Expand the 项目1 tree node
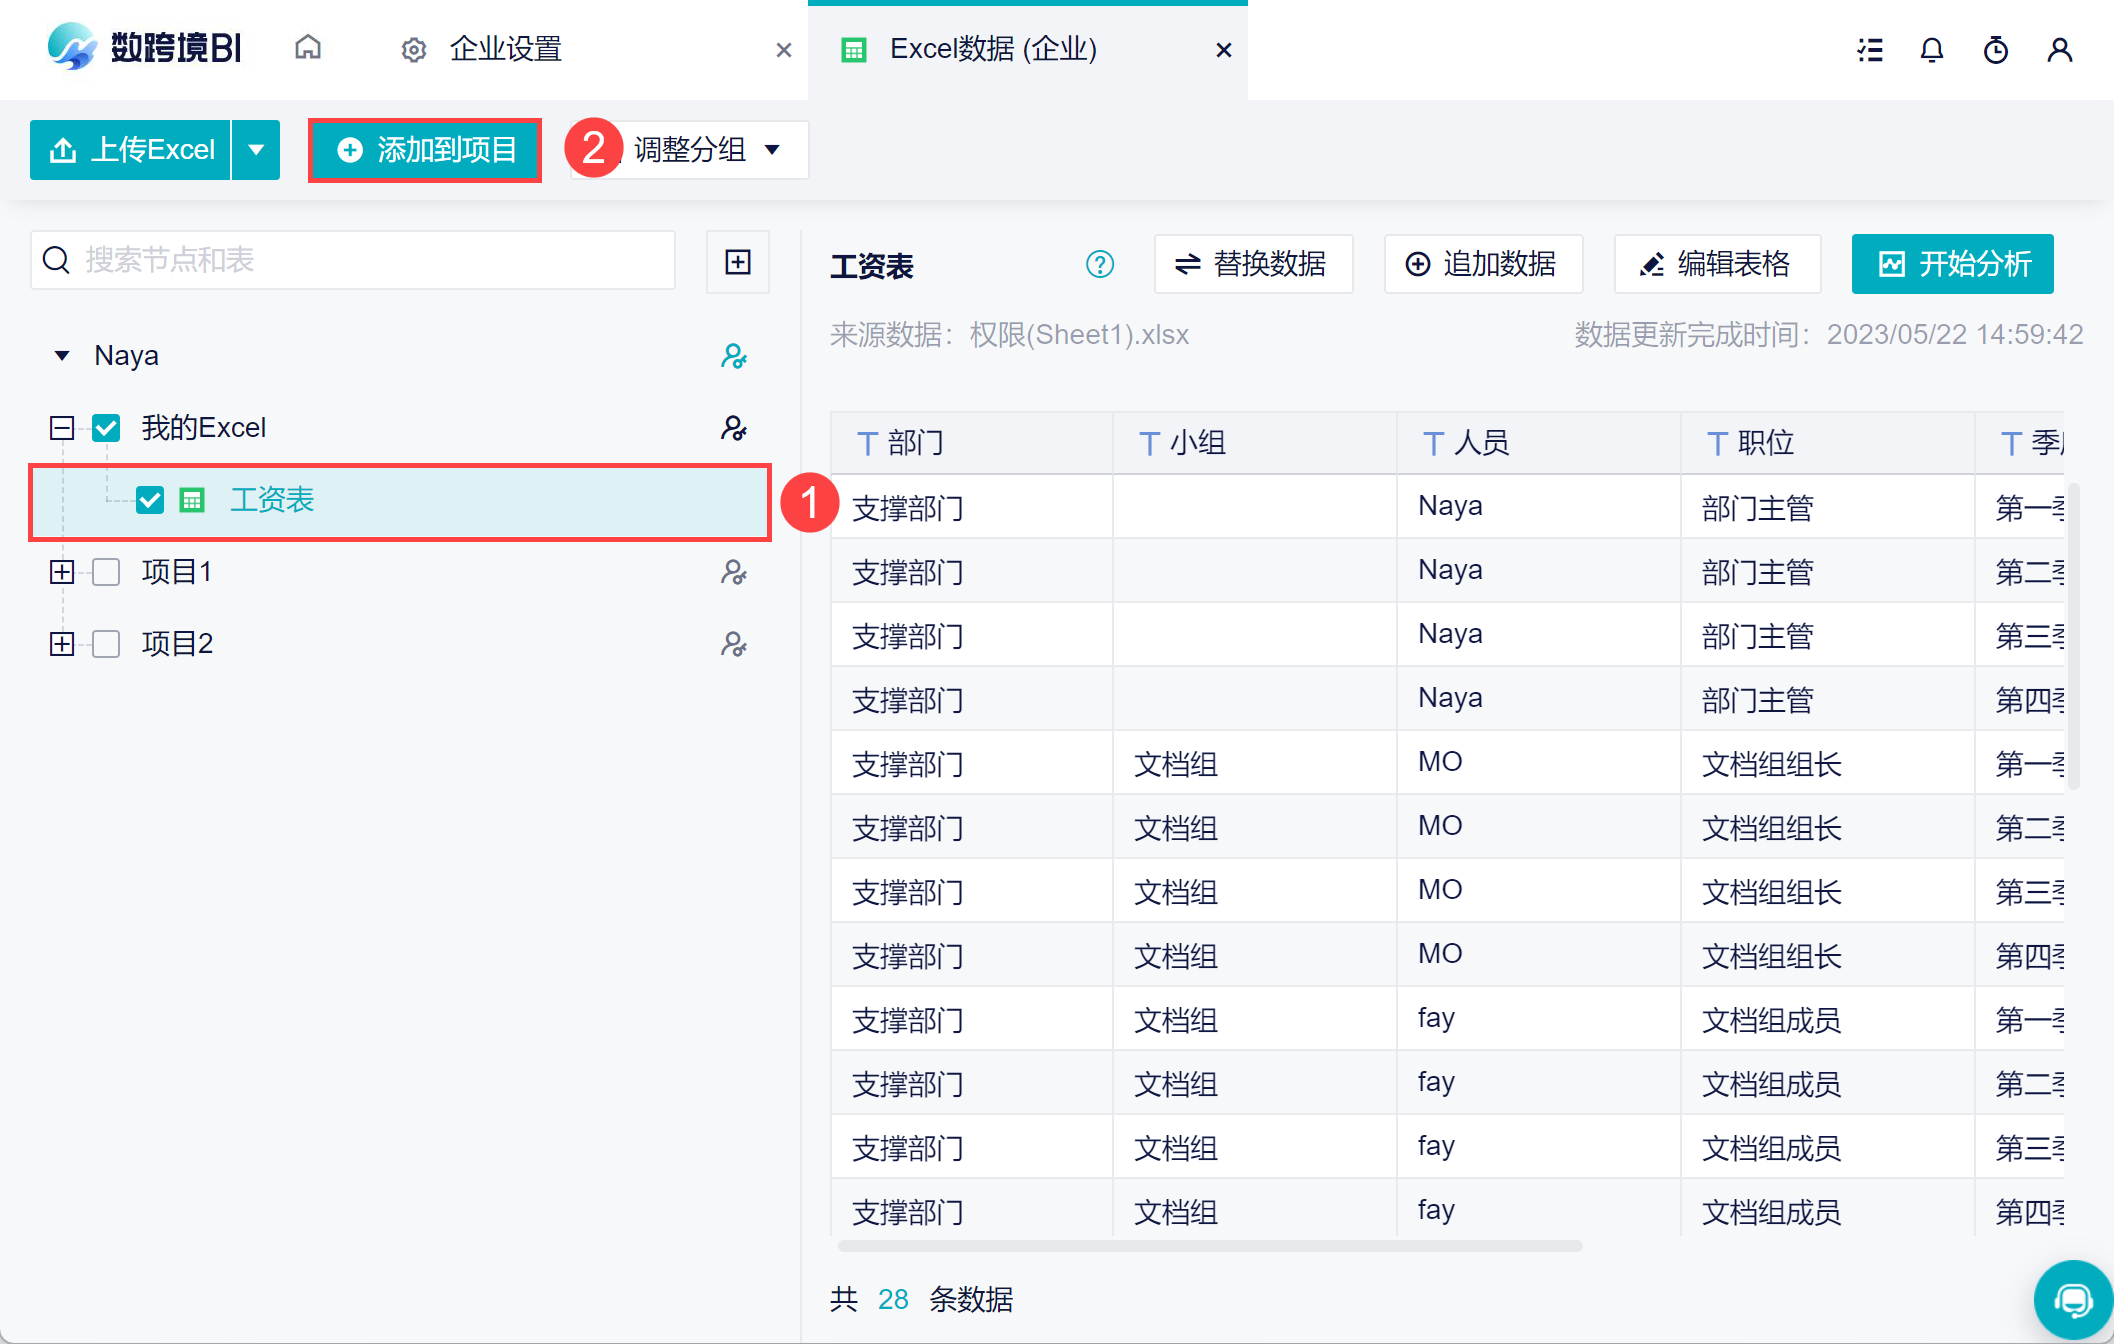Viewport: 2114px width, 1344px height. [x=62, y=572]
